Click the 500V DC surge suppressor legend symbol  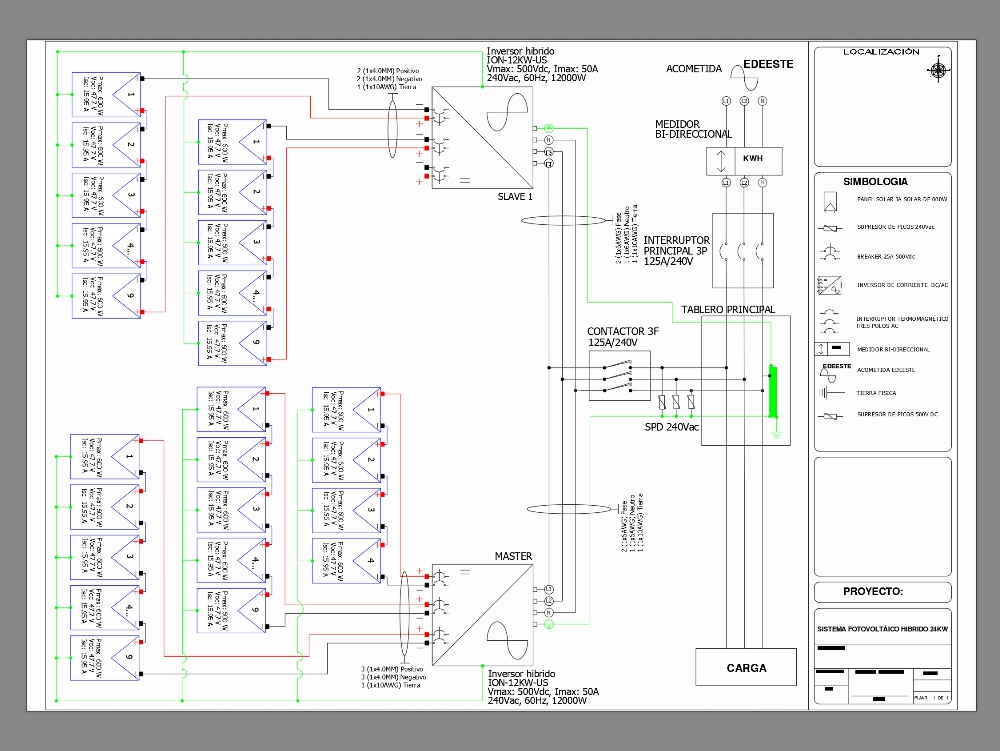[x=830, y=416]
